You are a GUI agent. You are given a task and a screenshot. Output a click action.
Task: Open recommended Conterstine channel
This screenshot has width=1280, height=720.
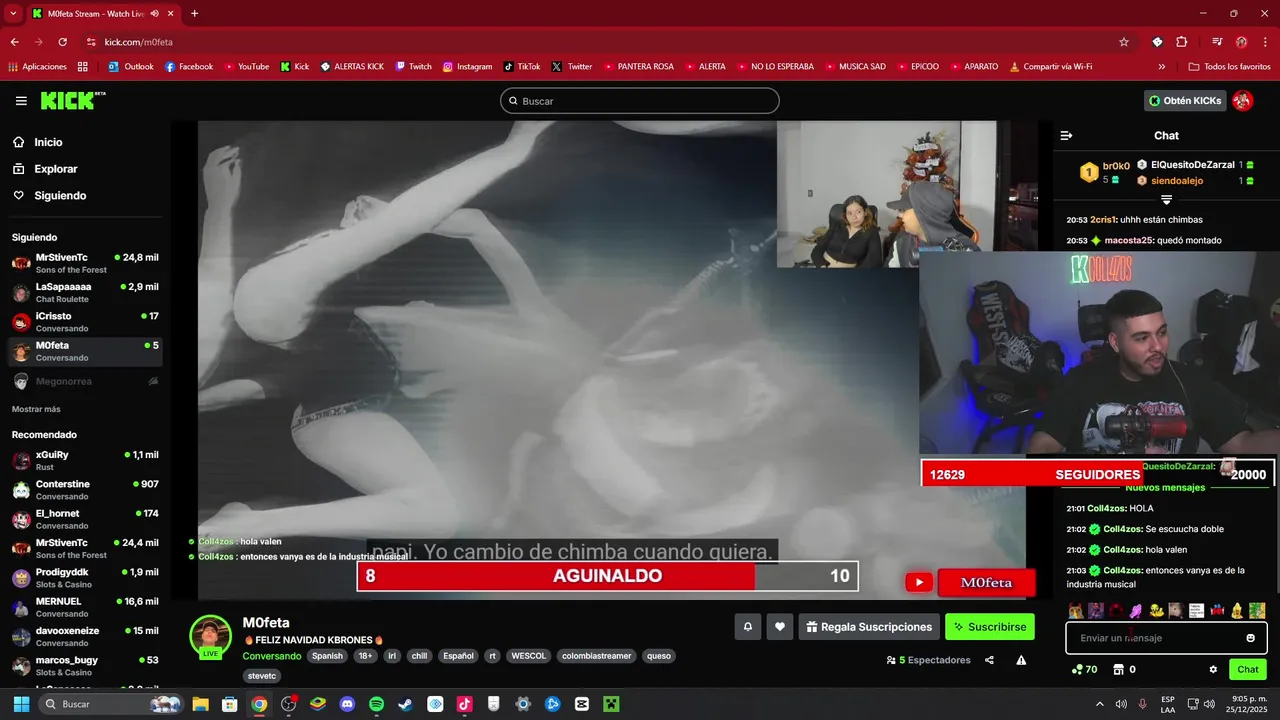(x=85, y=490)
